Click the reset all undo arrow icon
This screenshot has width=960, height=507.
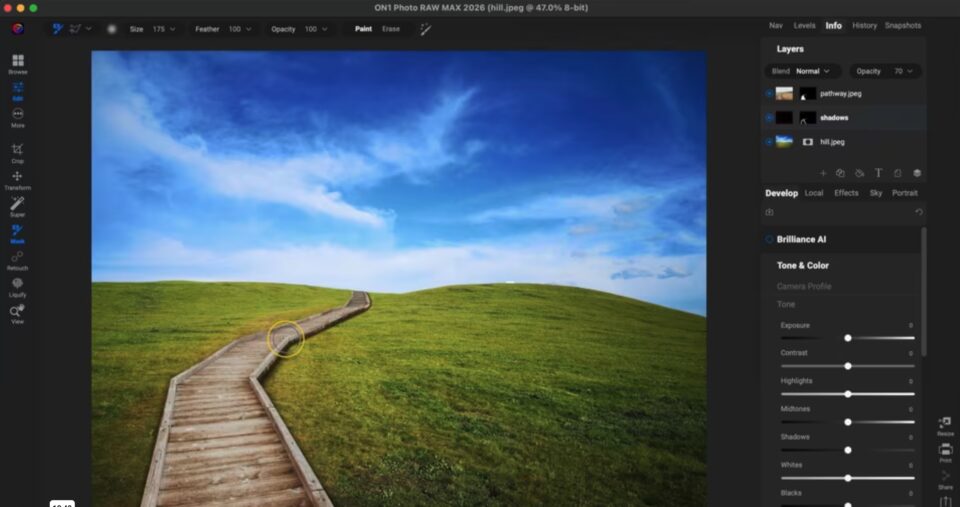point(918,212)
